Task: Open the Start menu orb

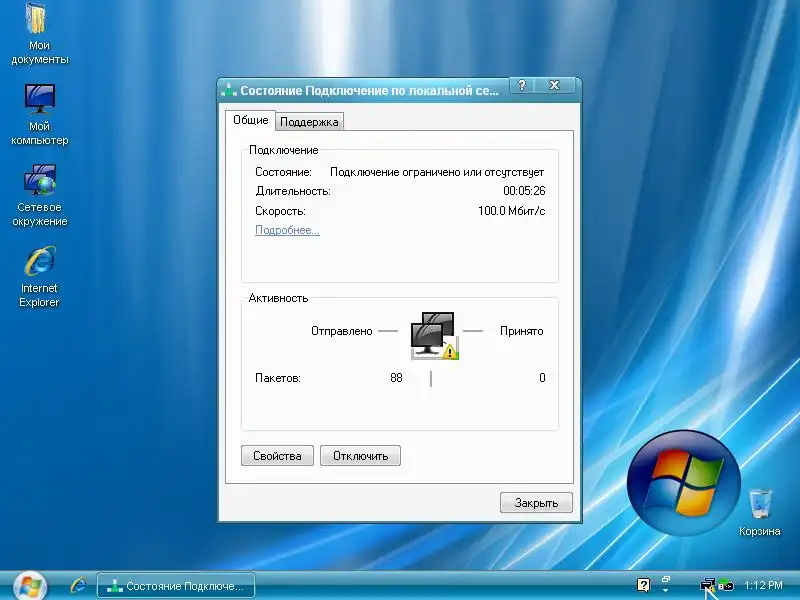Action: click(x=30, y=586)
